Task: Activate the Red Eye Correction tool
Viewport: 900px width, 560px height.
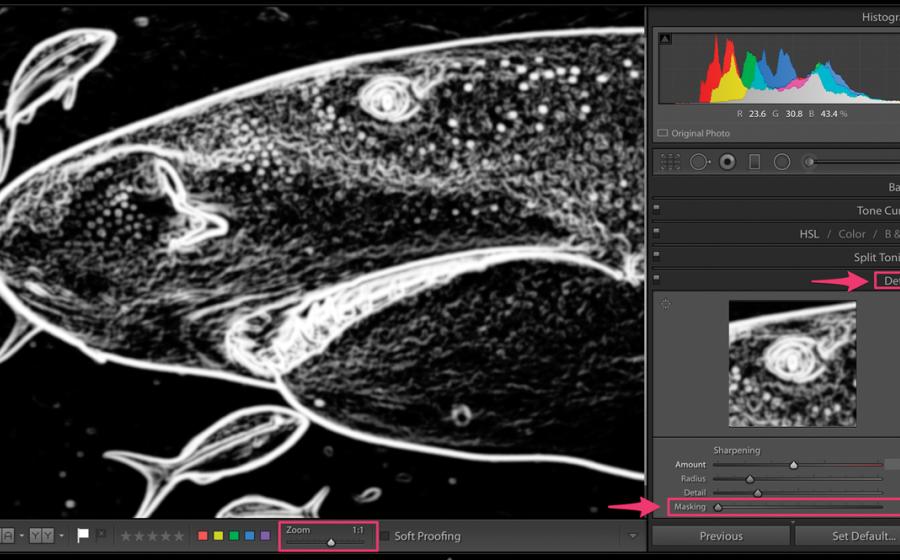Action: 727,162
